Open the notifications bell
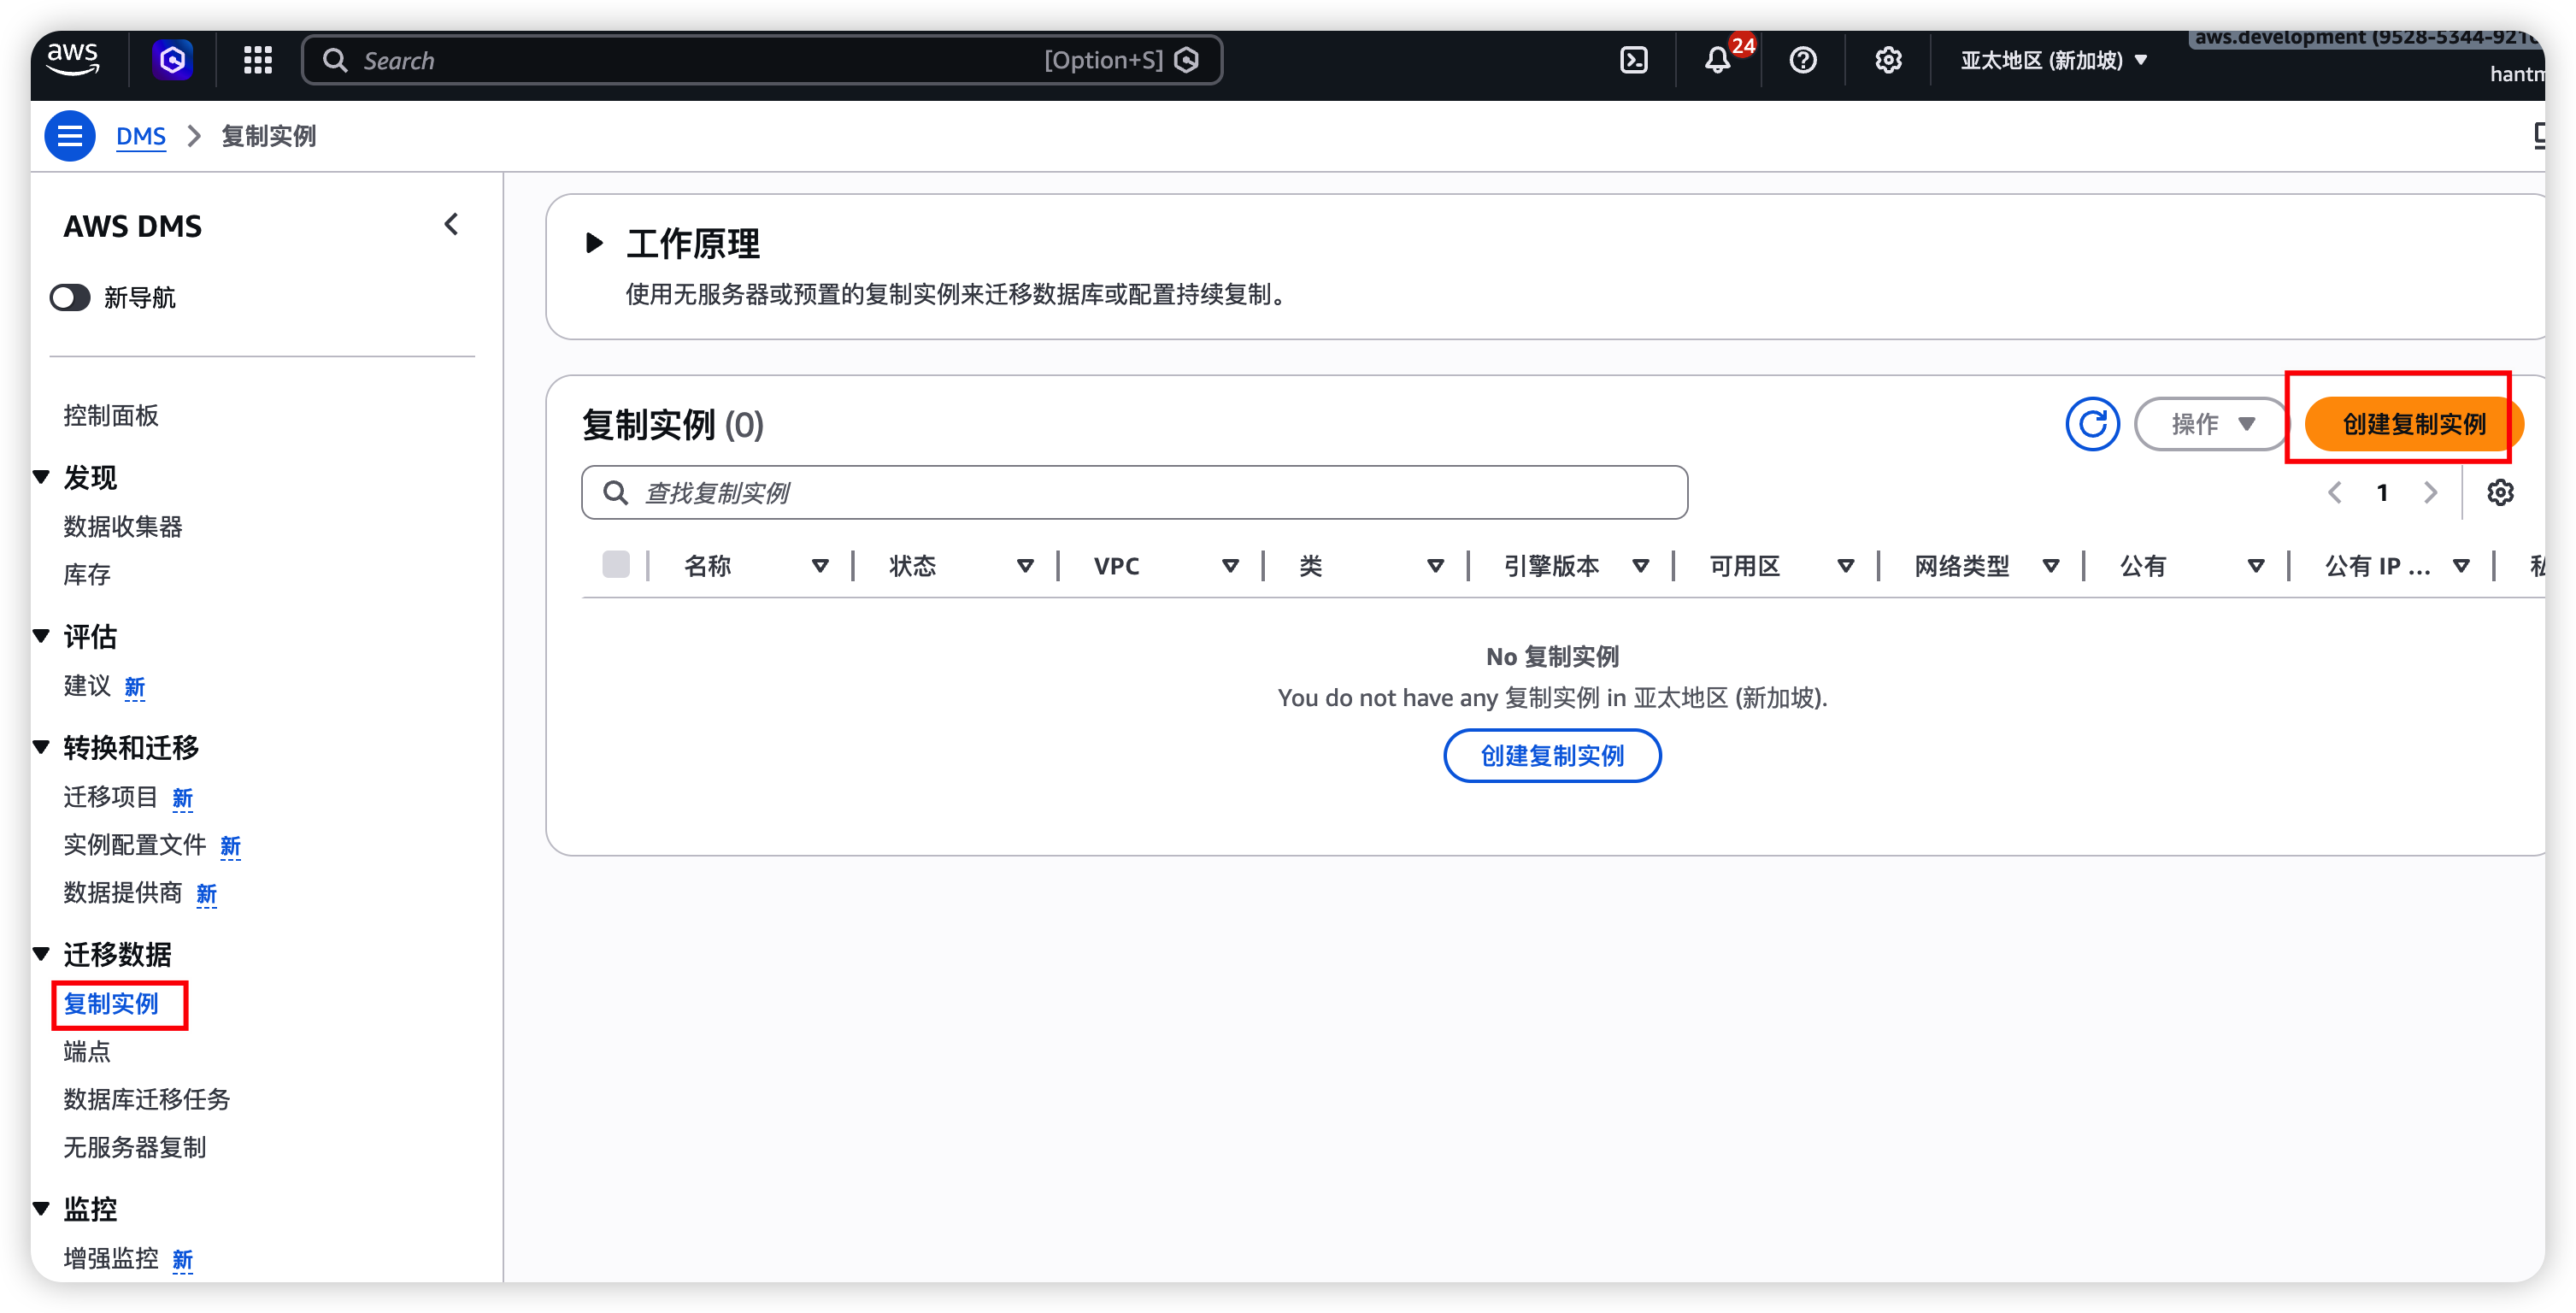2576x1313 pixels. (x=1717, y=60)
